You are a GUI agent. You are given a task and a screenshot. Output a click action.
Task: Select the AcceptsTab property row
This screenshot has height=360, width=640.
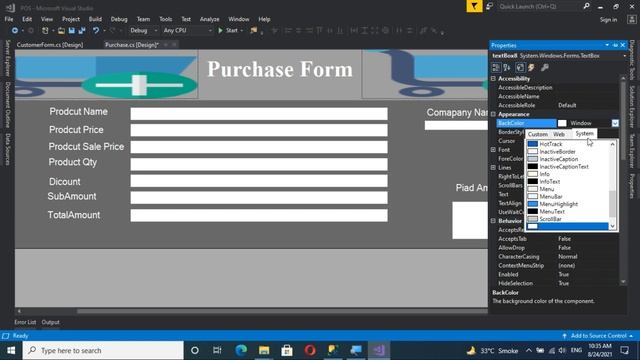(x=557, y=239)
